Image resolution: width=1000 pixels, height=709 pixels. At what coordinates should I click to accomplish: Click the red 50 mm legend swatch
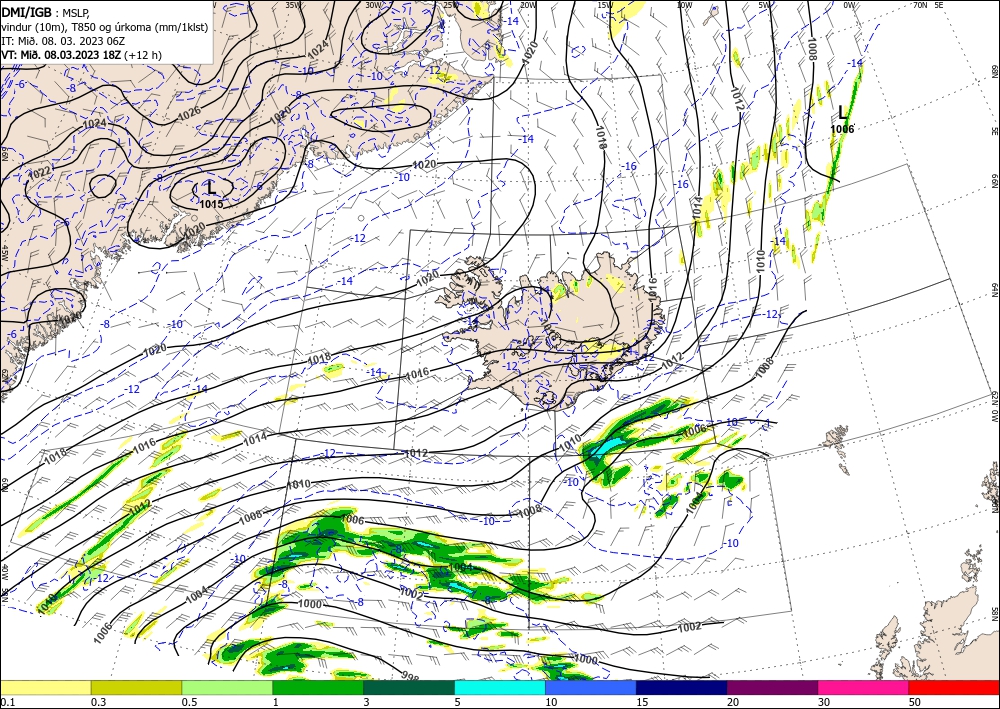pos(954,687)
